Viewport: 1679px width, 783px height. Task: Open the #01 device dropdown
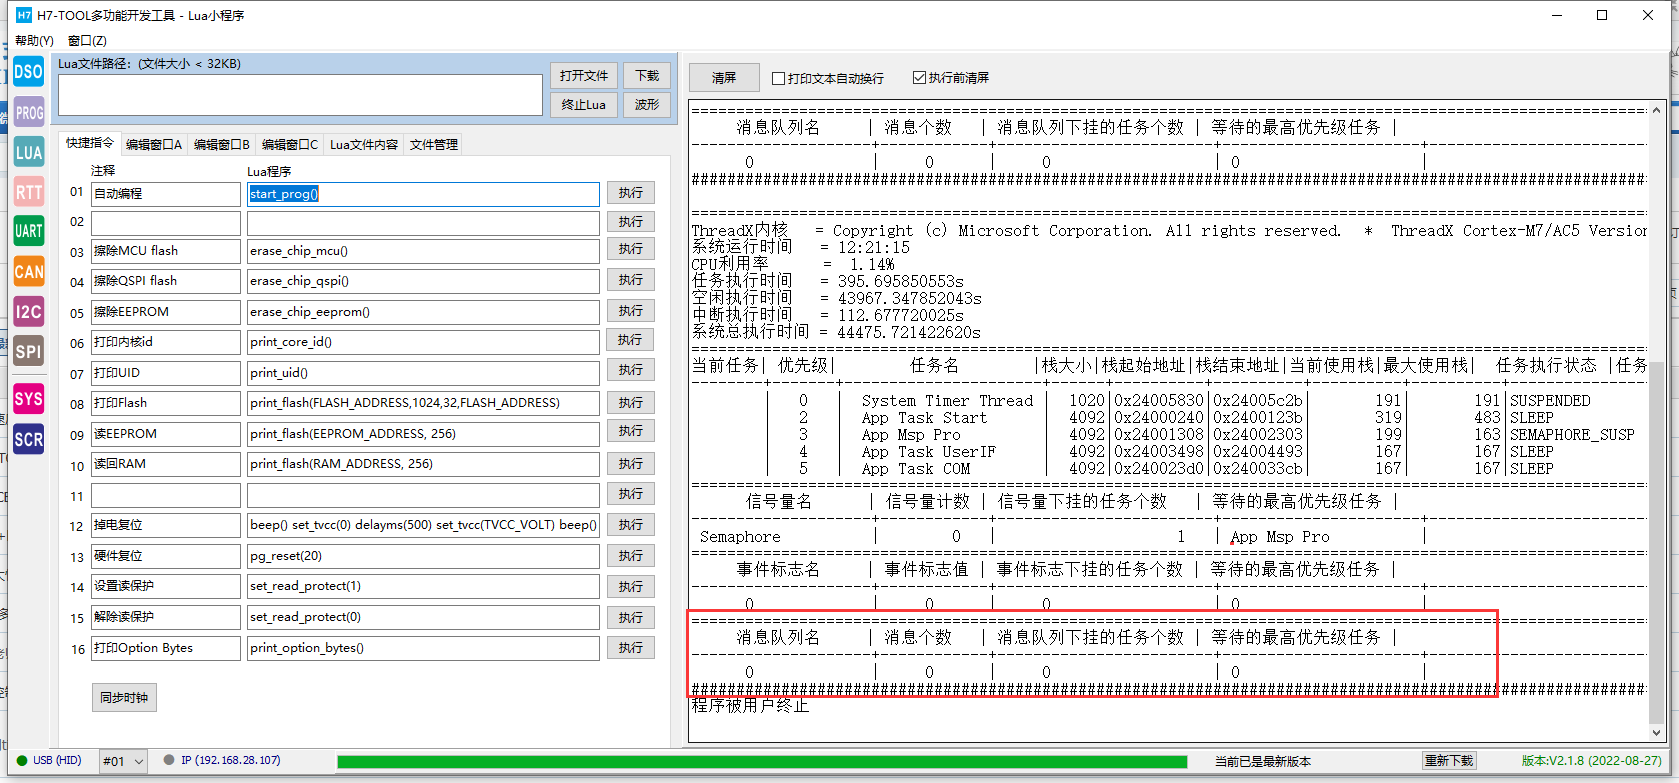123,761
